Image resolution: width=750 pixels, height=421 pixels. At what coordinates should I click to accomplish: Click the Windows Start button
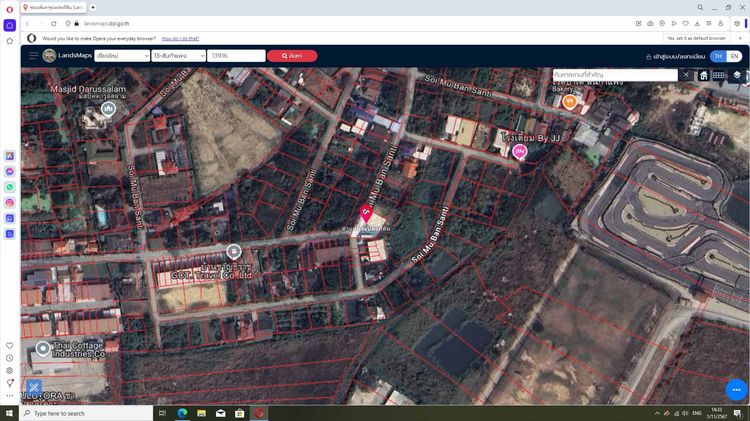[9, 413]
